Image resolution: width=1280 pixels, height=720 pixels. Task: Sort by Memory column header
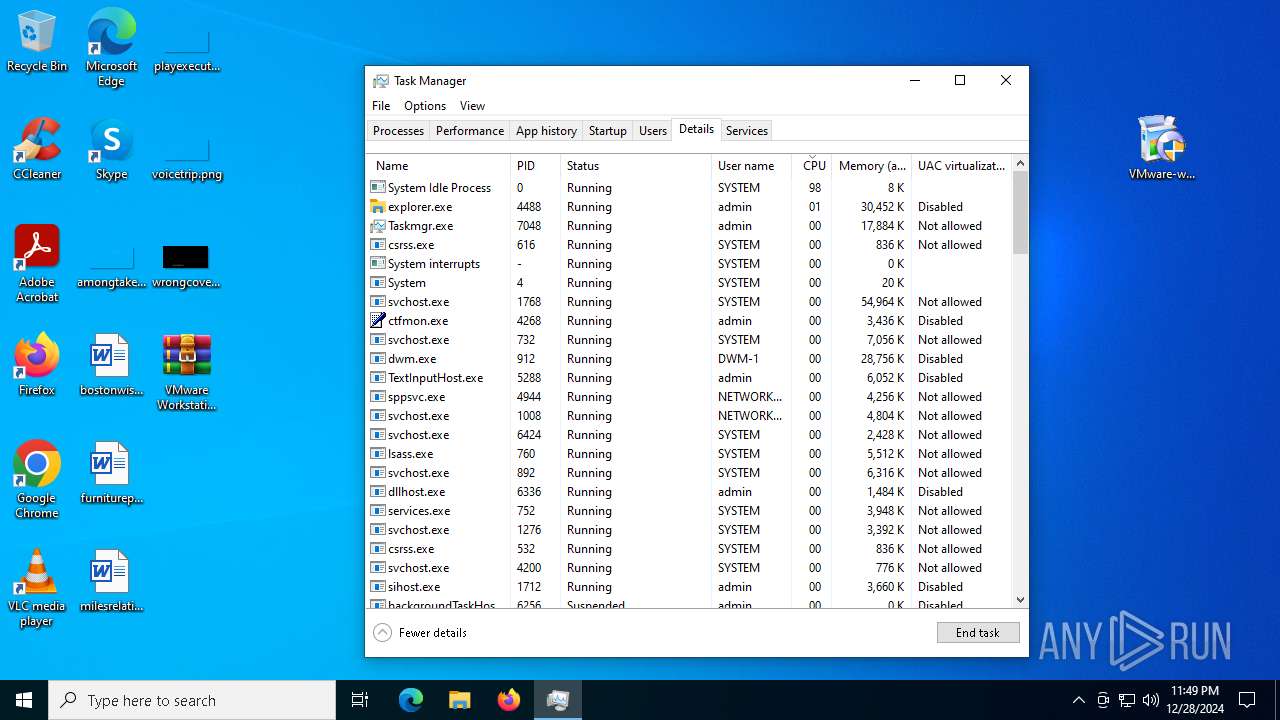[x=871, y=165]
